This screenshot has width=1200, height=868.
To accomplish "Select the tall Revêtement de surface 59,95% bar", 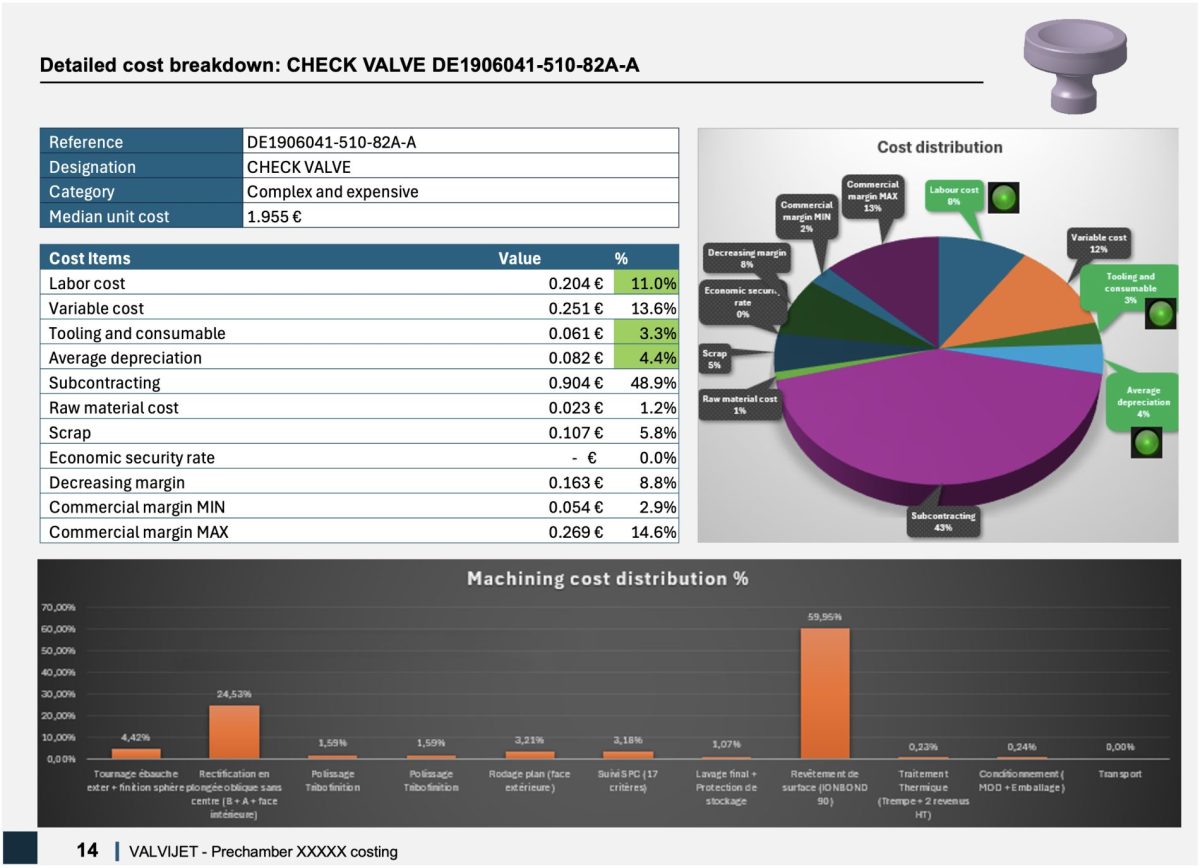I will coord(824,692).
